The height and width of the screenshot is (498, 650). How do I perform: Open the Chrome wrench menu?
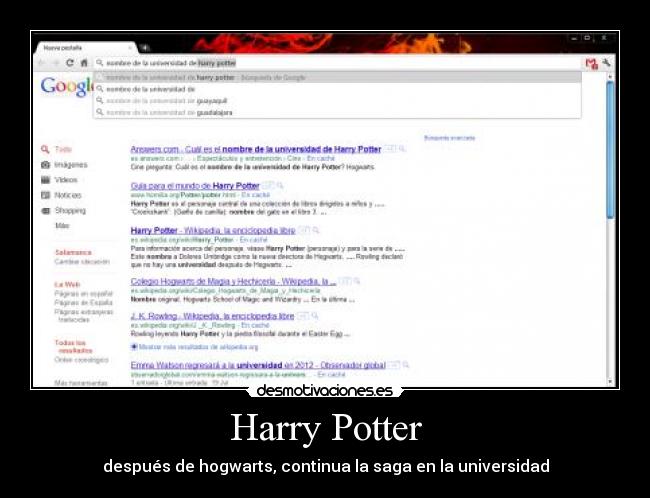(x=606, y=63)
